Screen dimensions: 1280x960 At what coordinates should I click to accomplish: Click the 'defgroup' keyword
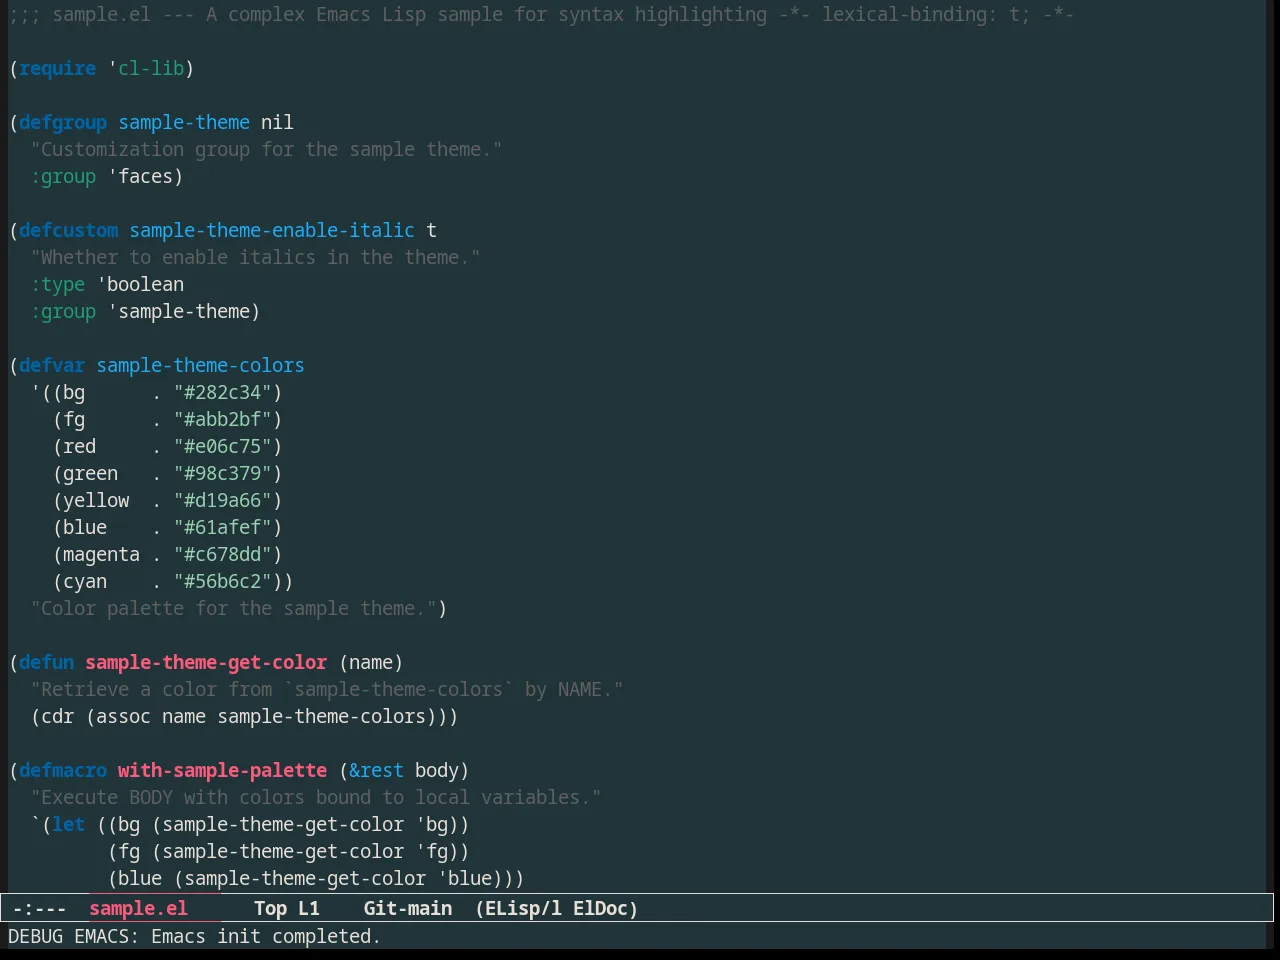pos(63,122)
